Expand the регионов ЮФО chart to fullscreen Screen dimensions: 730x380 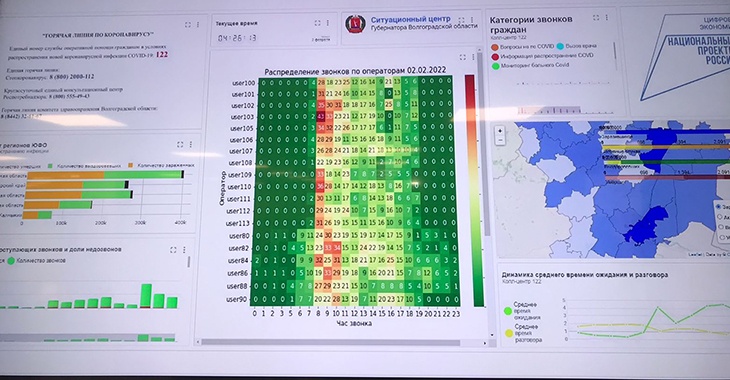click(180, 145)
